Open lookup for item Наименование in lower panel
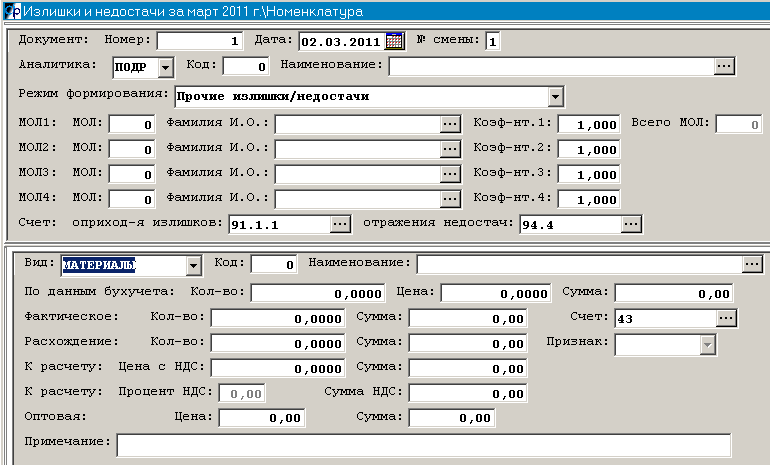Image resolution: width=770 pixels, height=465 pixels. tap(752, 264)
